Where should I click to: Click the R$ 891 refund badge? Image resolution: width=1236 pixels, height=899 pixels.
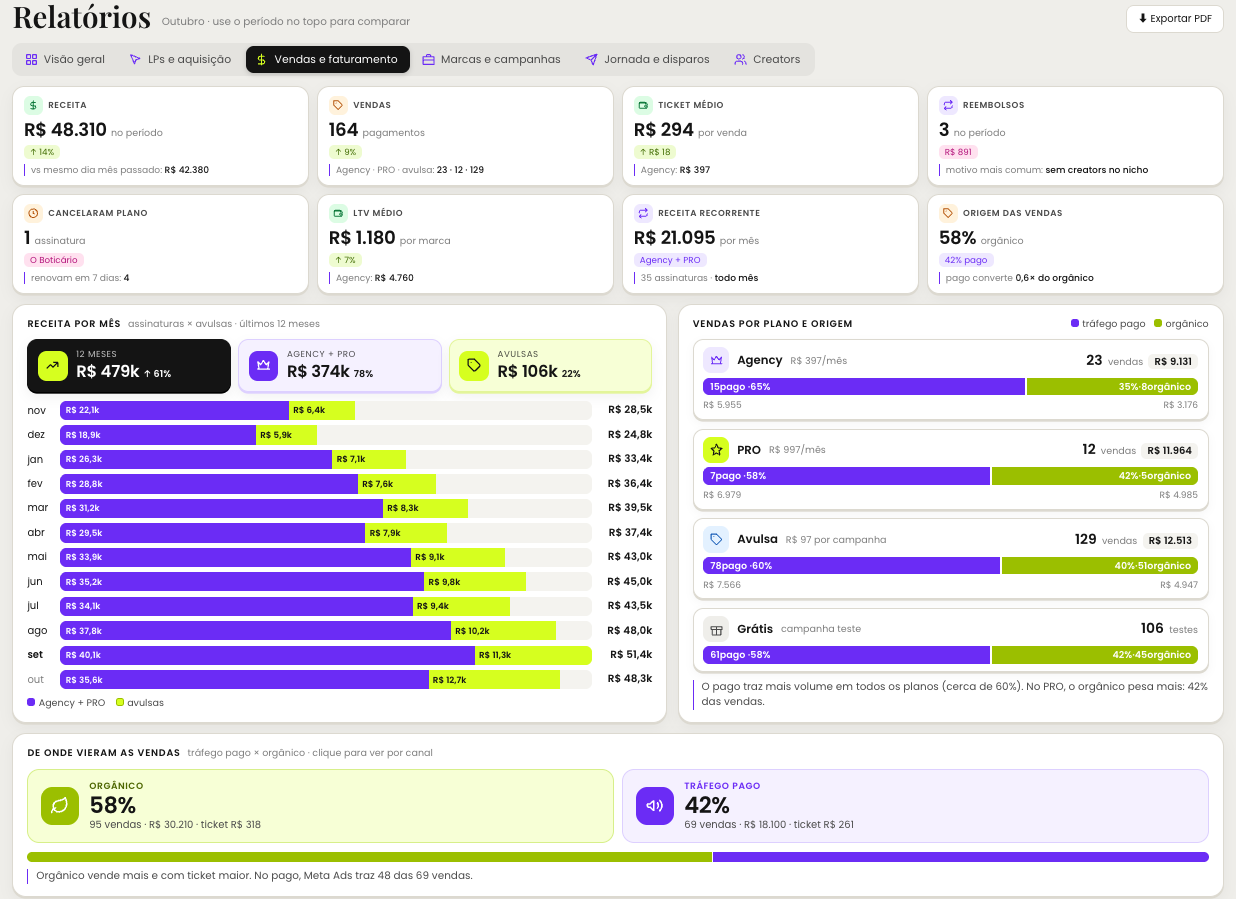tap(957, 152)
